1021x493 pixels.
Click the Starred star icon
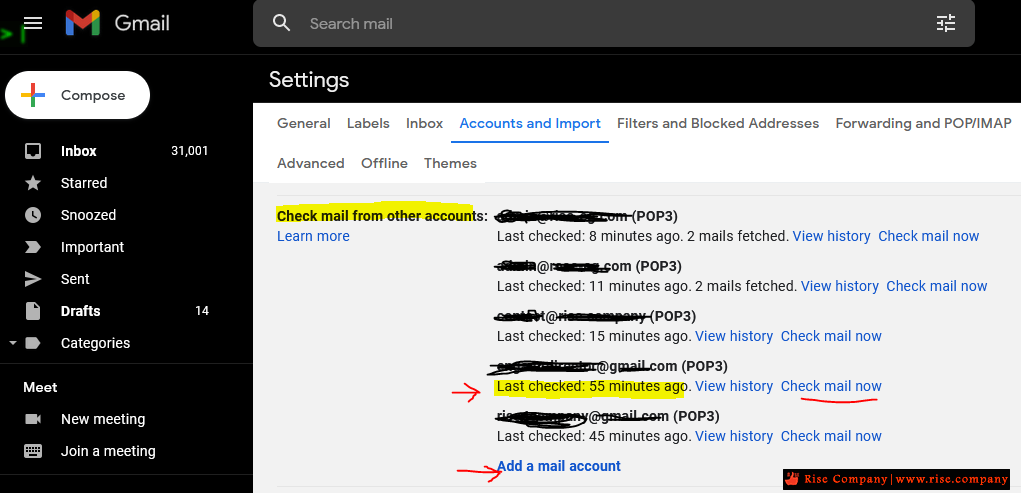[x=33, y=183]
